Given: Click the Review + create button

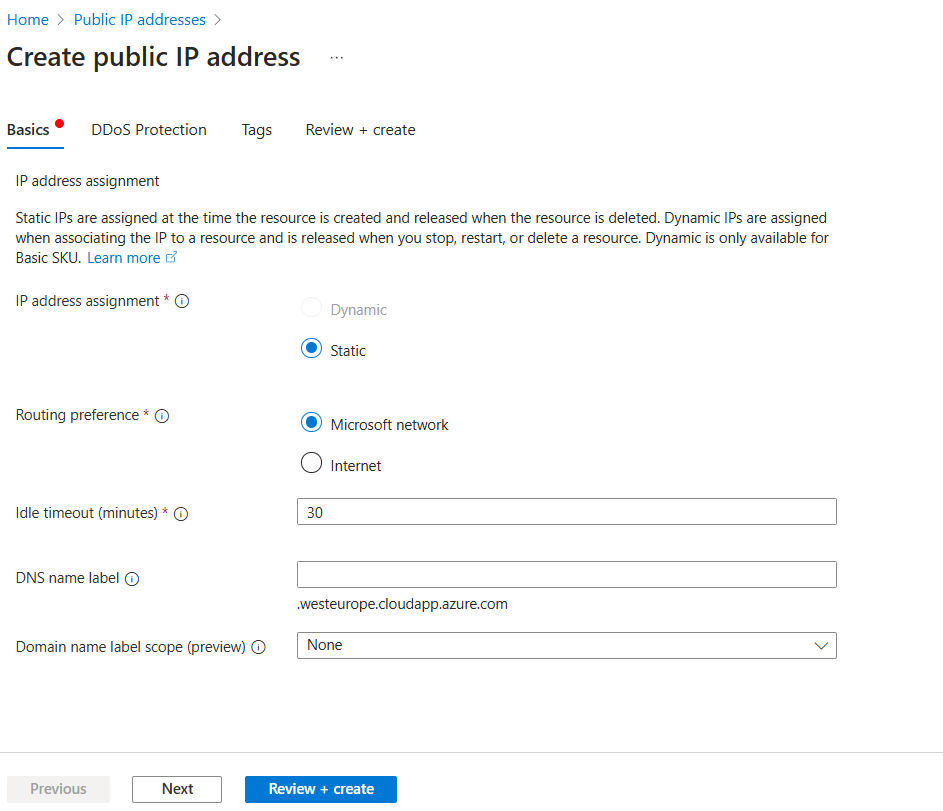Looking at the screenshot, I should tap(320, 789).
